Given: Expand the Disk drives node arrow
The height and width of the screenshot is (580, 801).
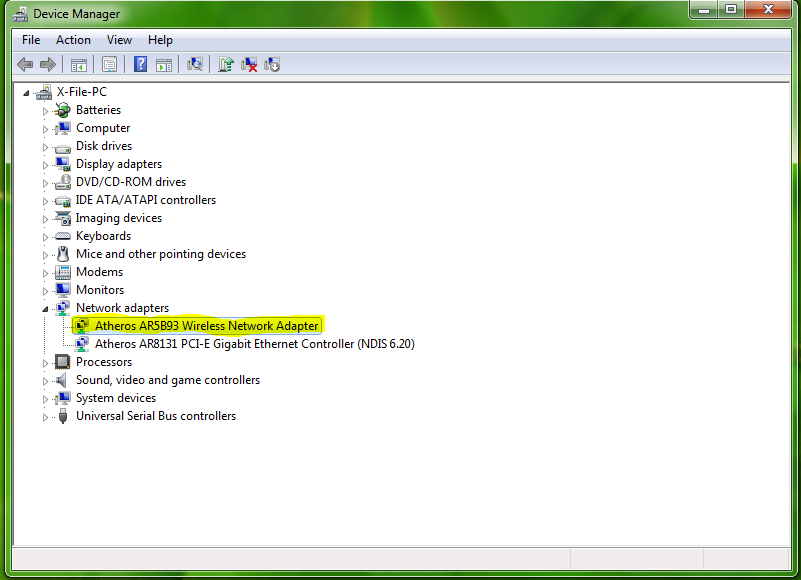Looking at the screenshot, I should coord(45,147).
